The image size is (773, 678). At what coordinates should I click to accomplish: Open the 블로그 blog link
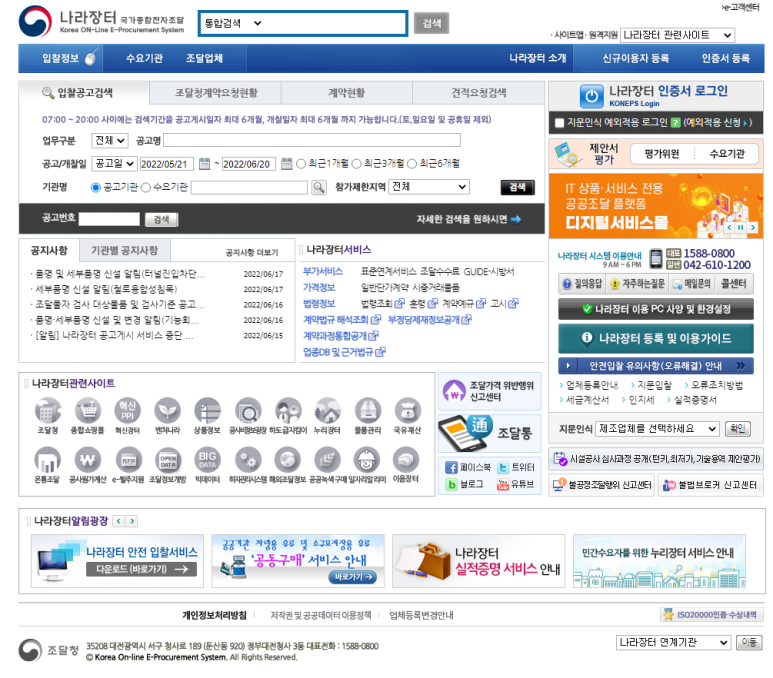point(464,484)
